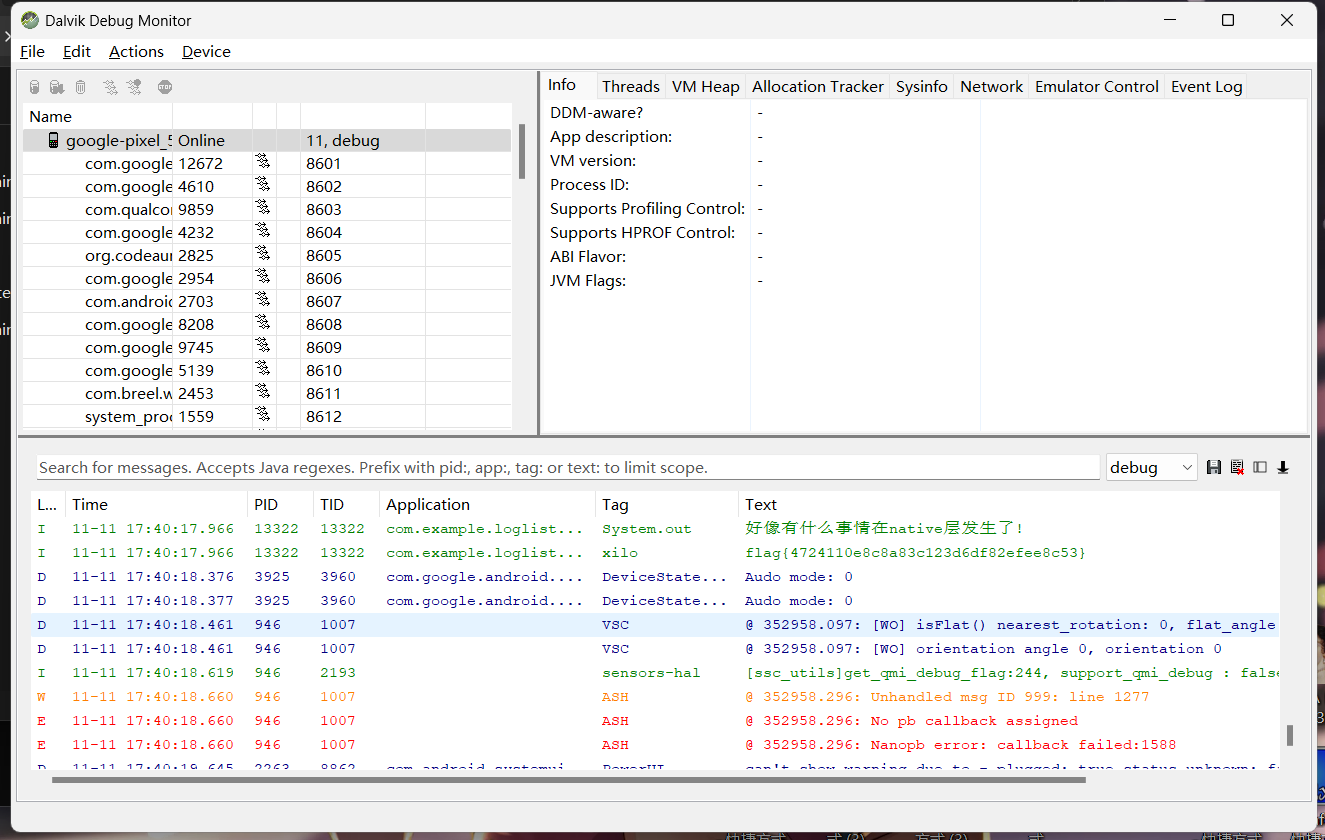1325x840 pixels.
Task: Click the debug bug icon for PID 4610
Action: pos(263,186)
